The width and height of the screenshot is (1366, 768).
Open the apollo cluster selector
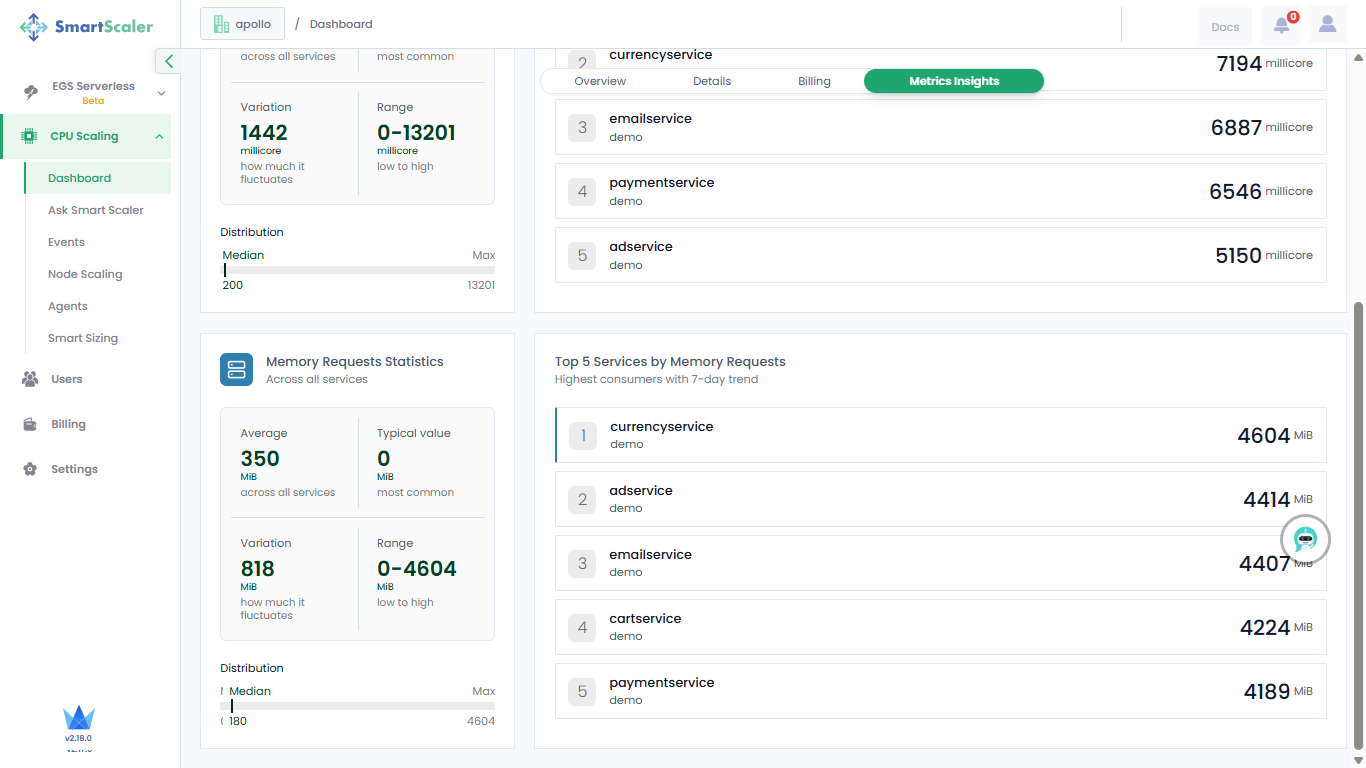242,24
